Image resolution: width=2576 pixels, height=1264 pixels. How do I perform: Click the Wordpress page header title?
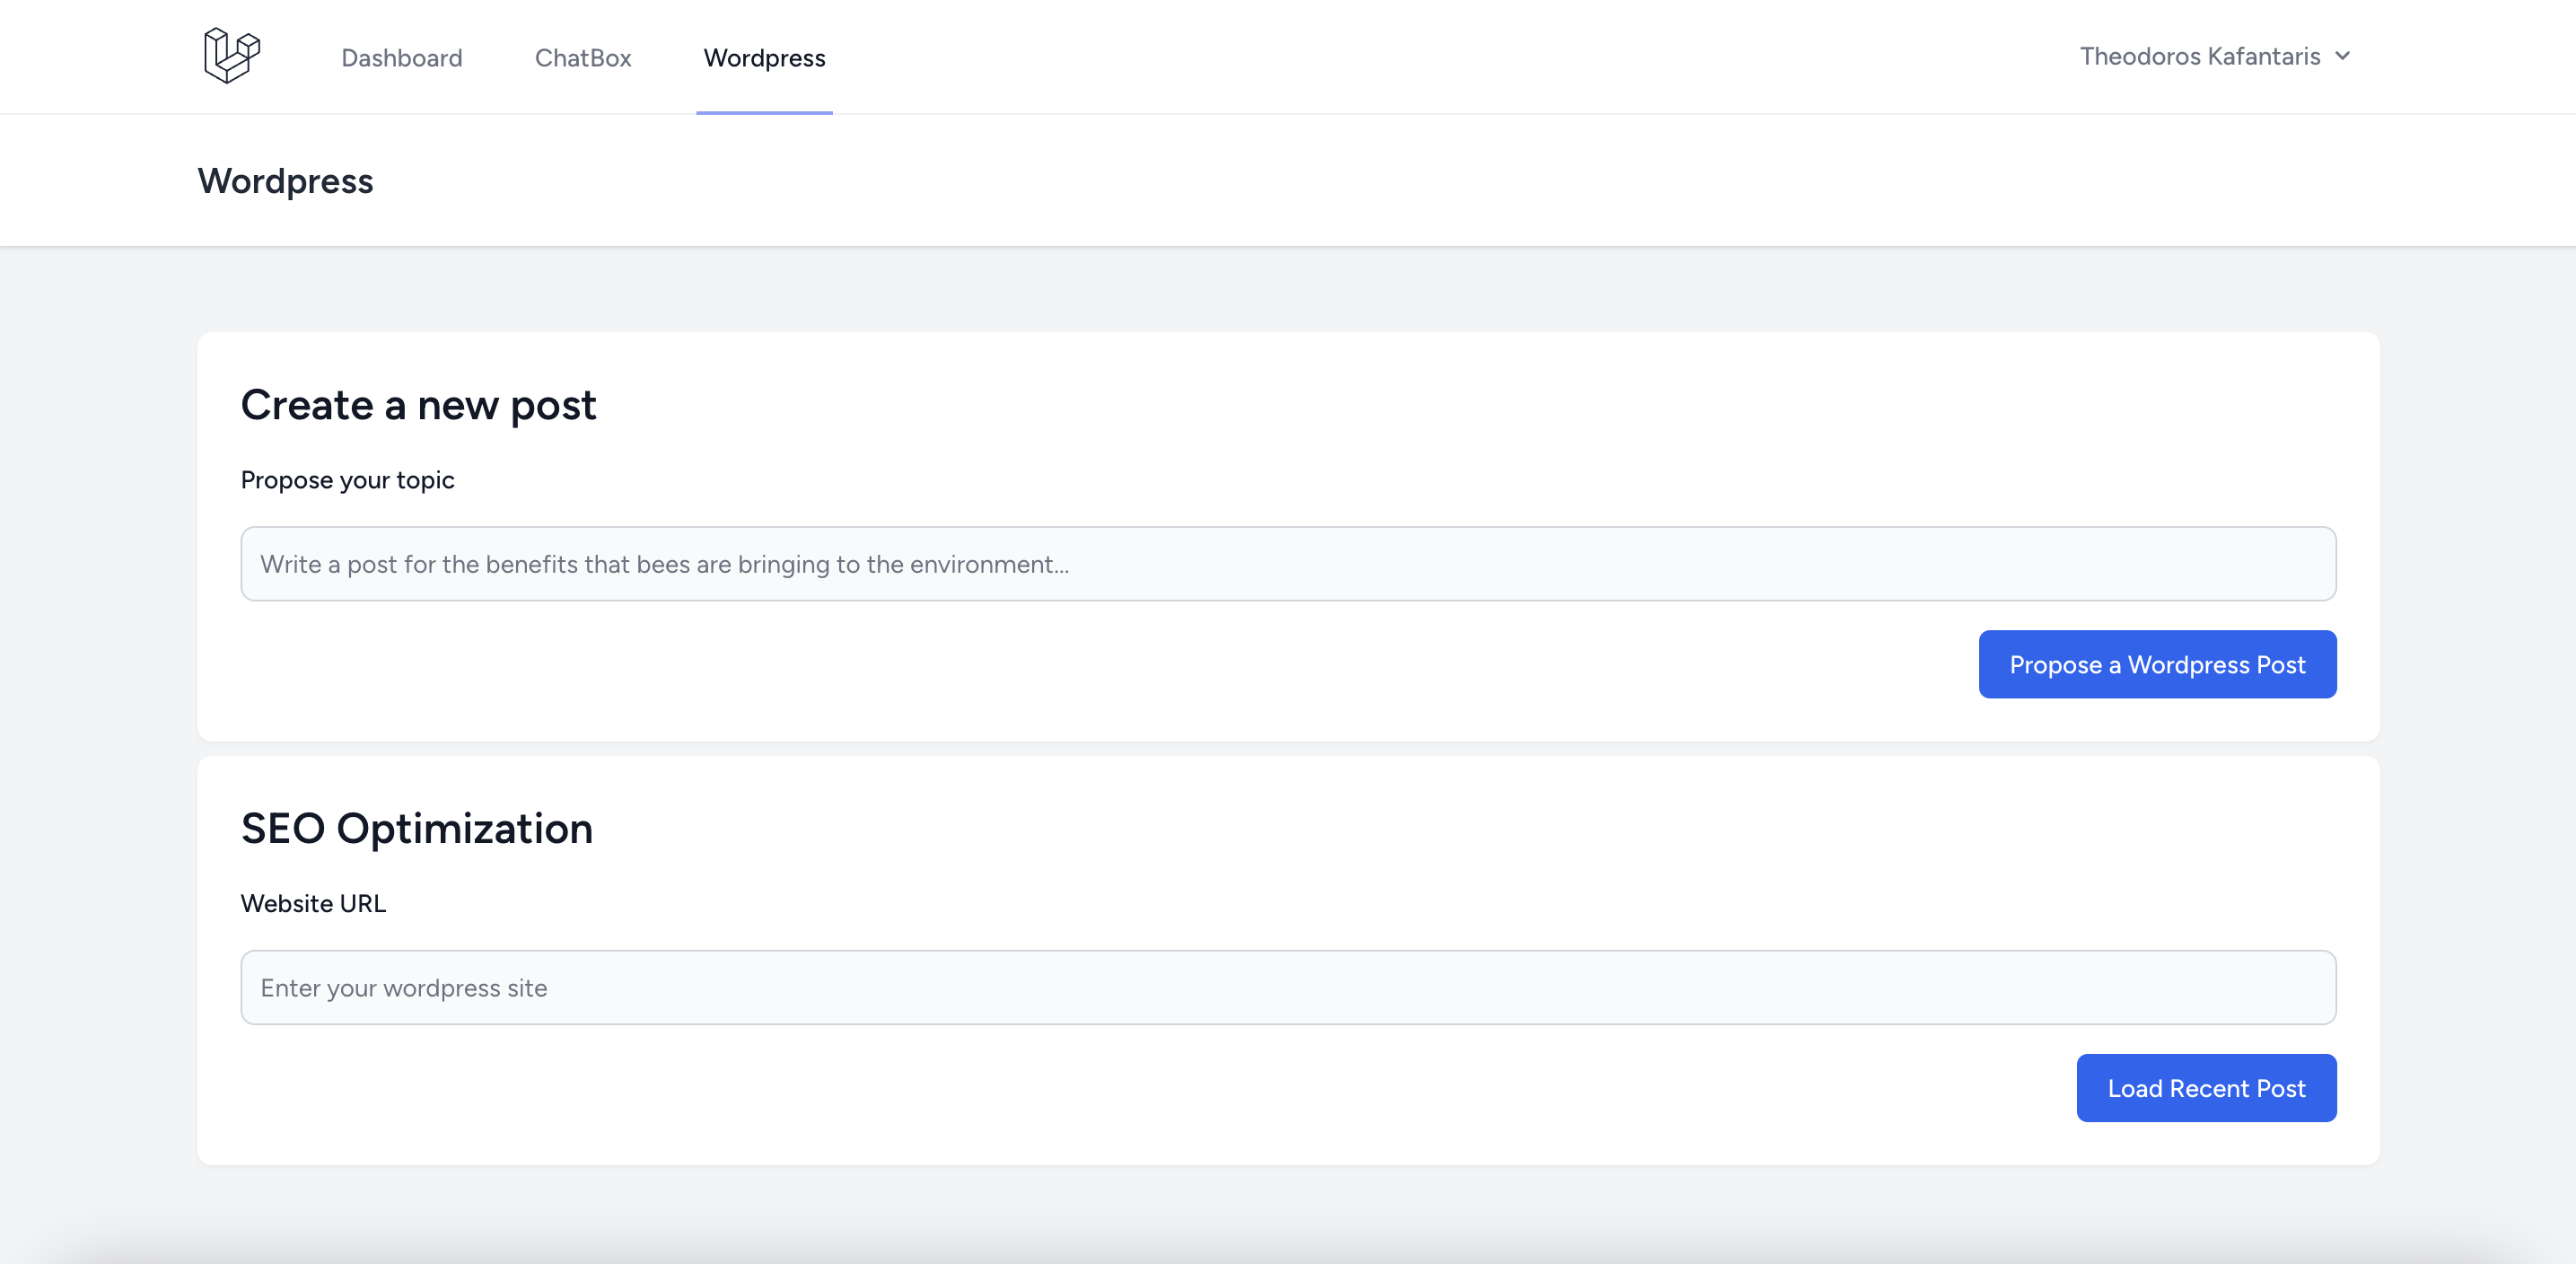(285, 181)
